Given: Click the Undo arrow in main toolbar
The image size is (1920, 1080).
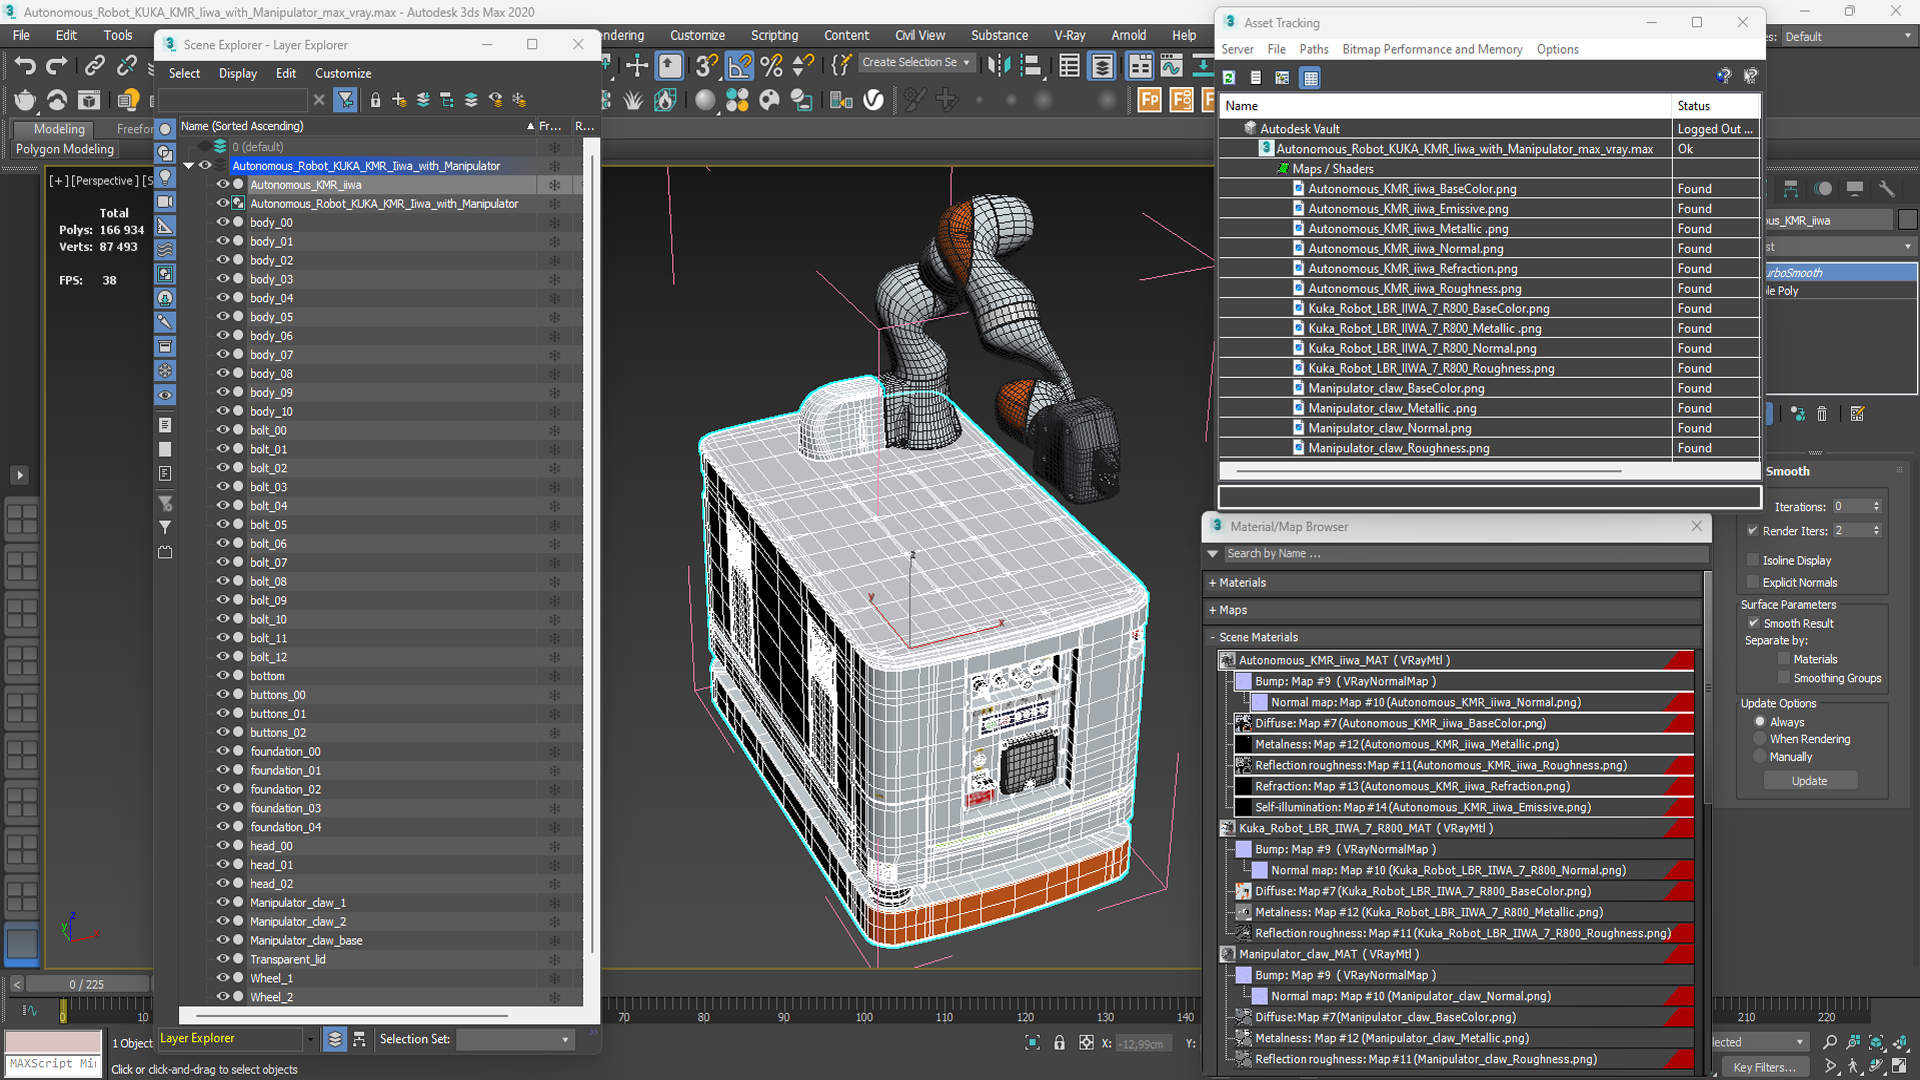Looking at the screenshot, I should point(25,66).
